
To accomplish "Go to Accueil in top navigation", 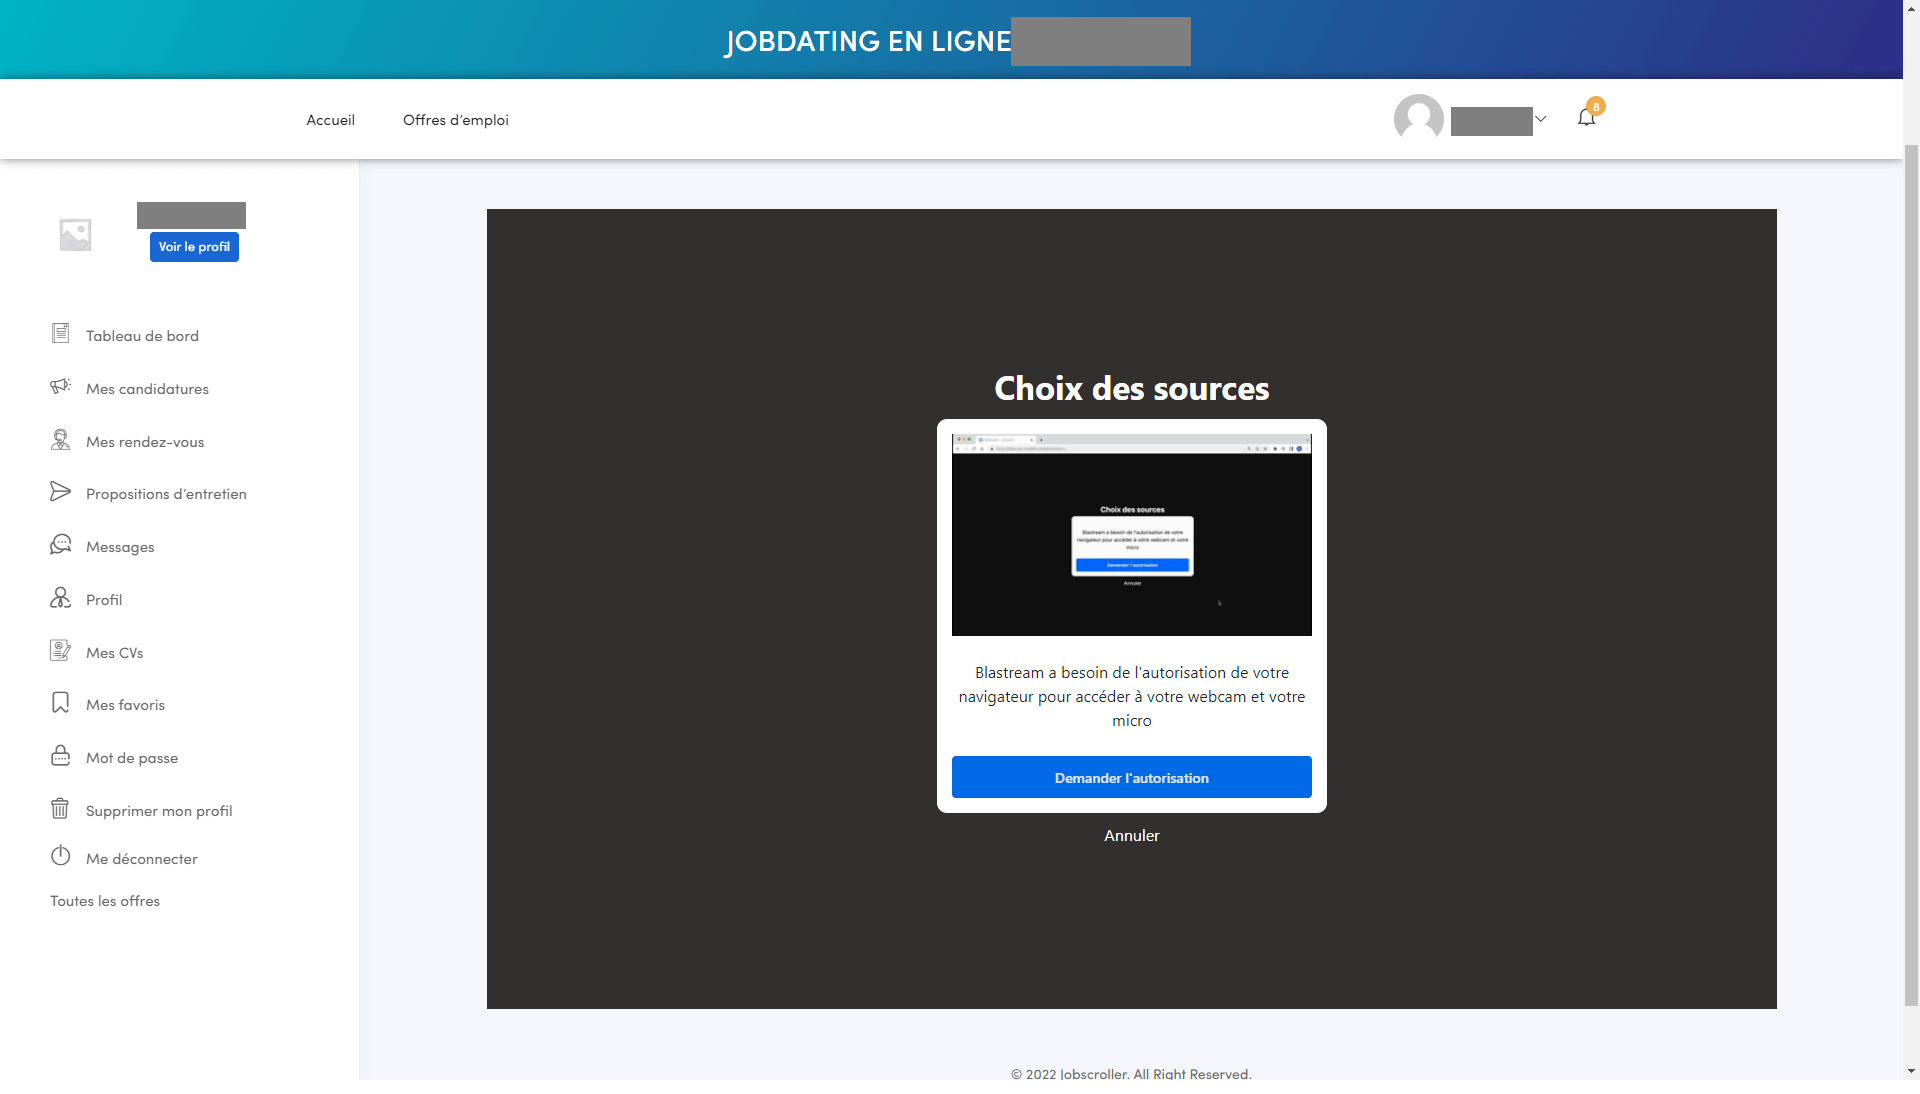I will click(330, 120).
